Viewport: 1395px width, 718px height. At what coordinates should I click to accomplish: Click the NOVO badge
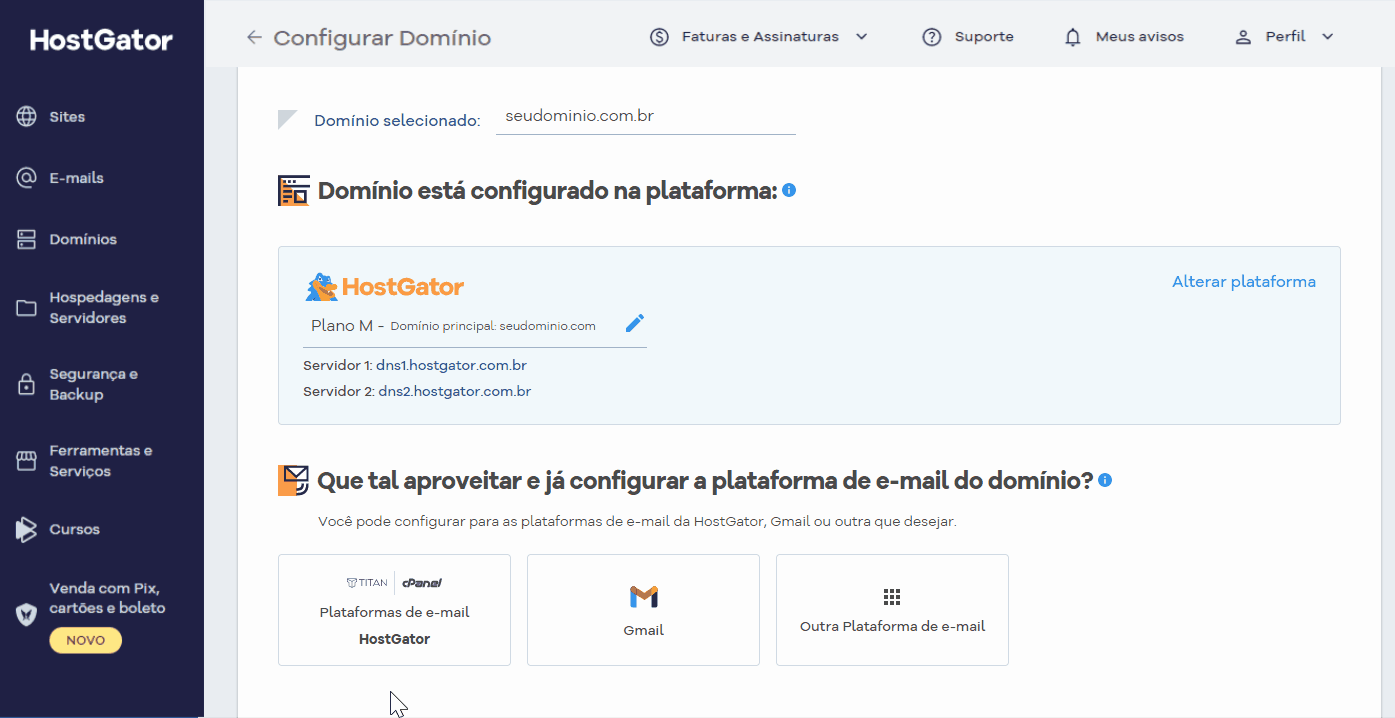(85, 640)
